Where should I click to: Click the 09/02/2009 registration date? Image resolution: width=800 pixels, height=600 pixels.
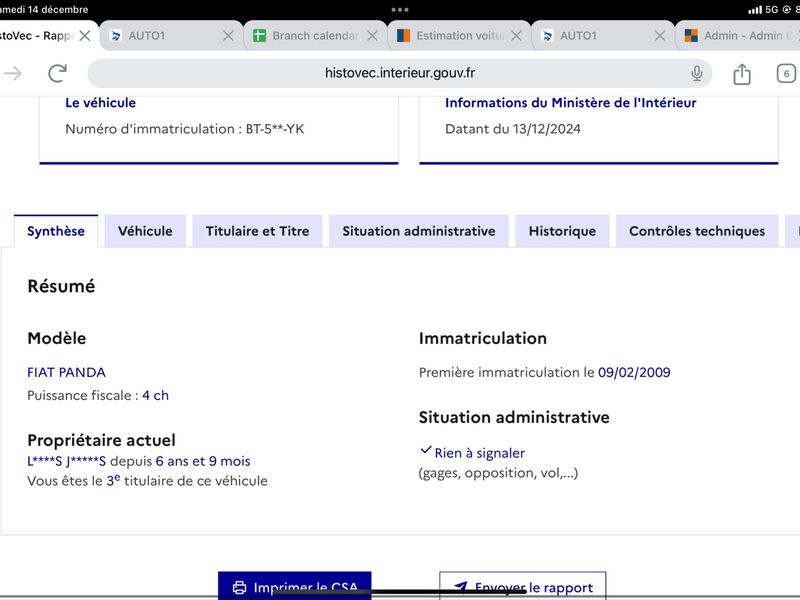tap(634, 372)
